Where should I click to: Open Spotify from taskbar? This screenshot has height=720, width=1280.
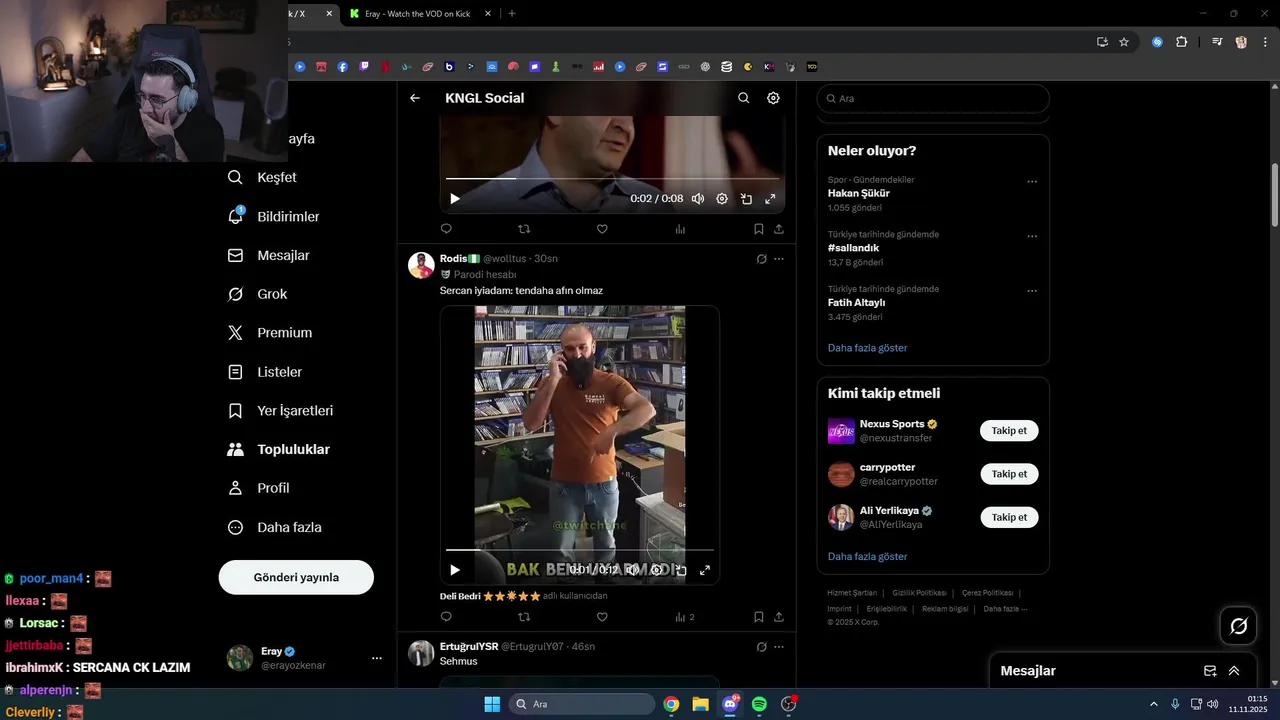(x=759, y=704)
